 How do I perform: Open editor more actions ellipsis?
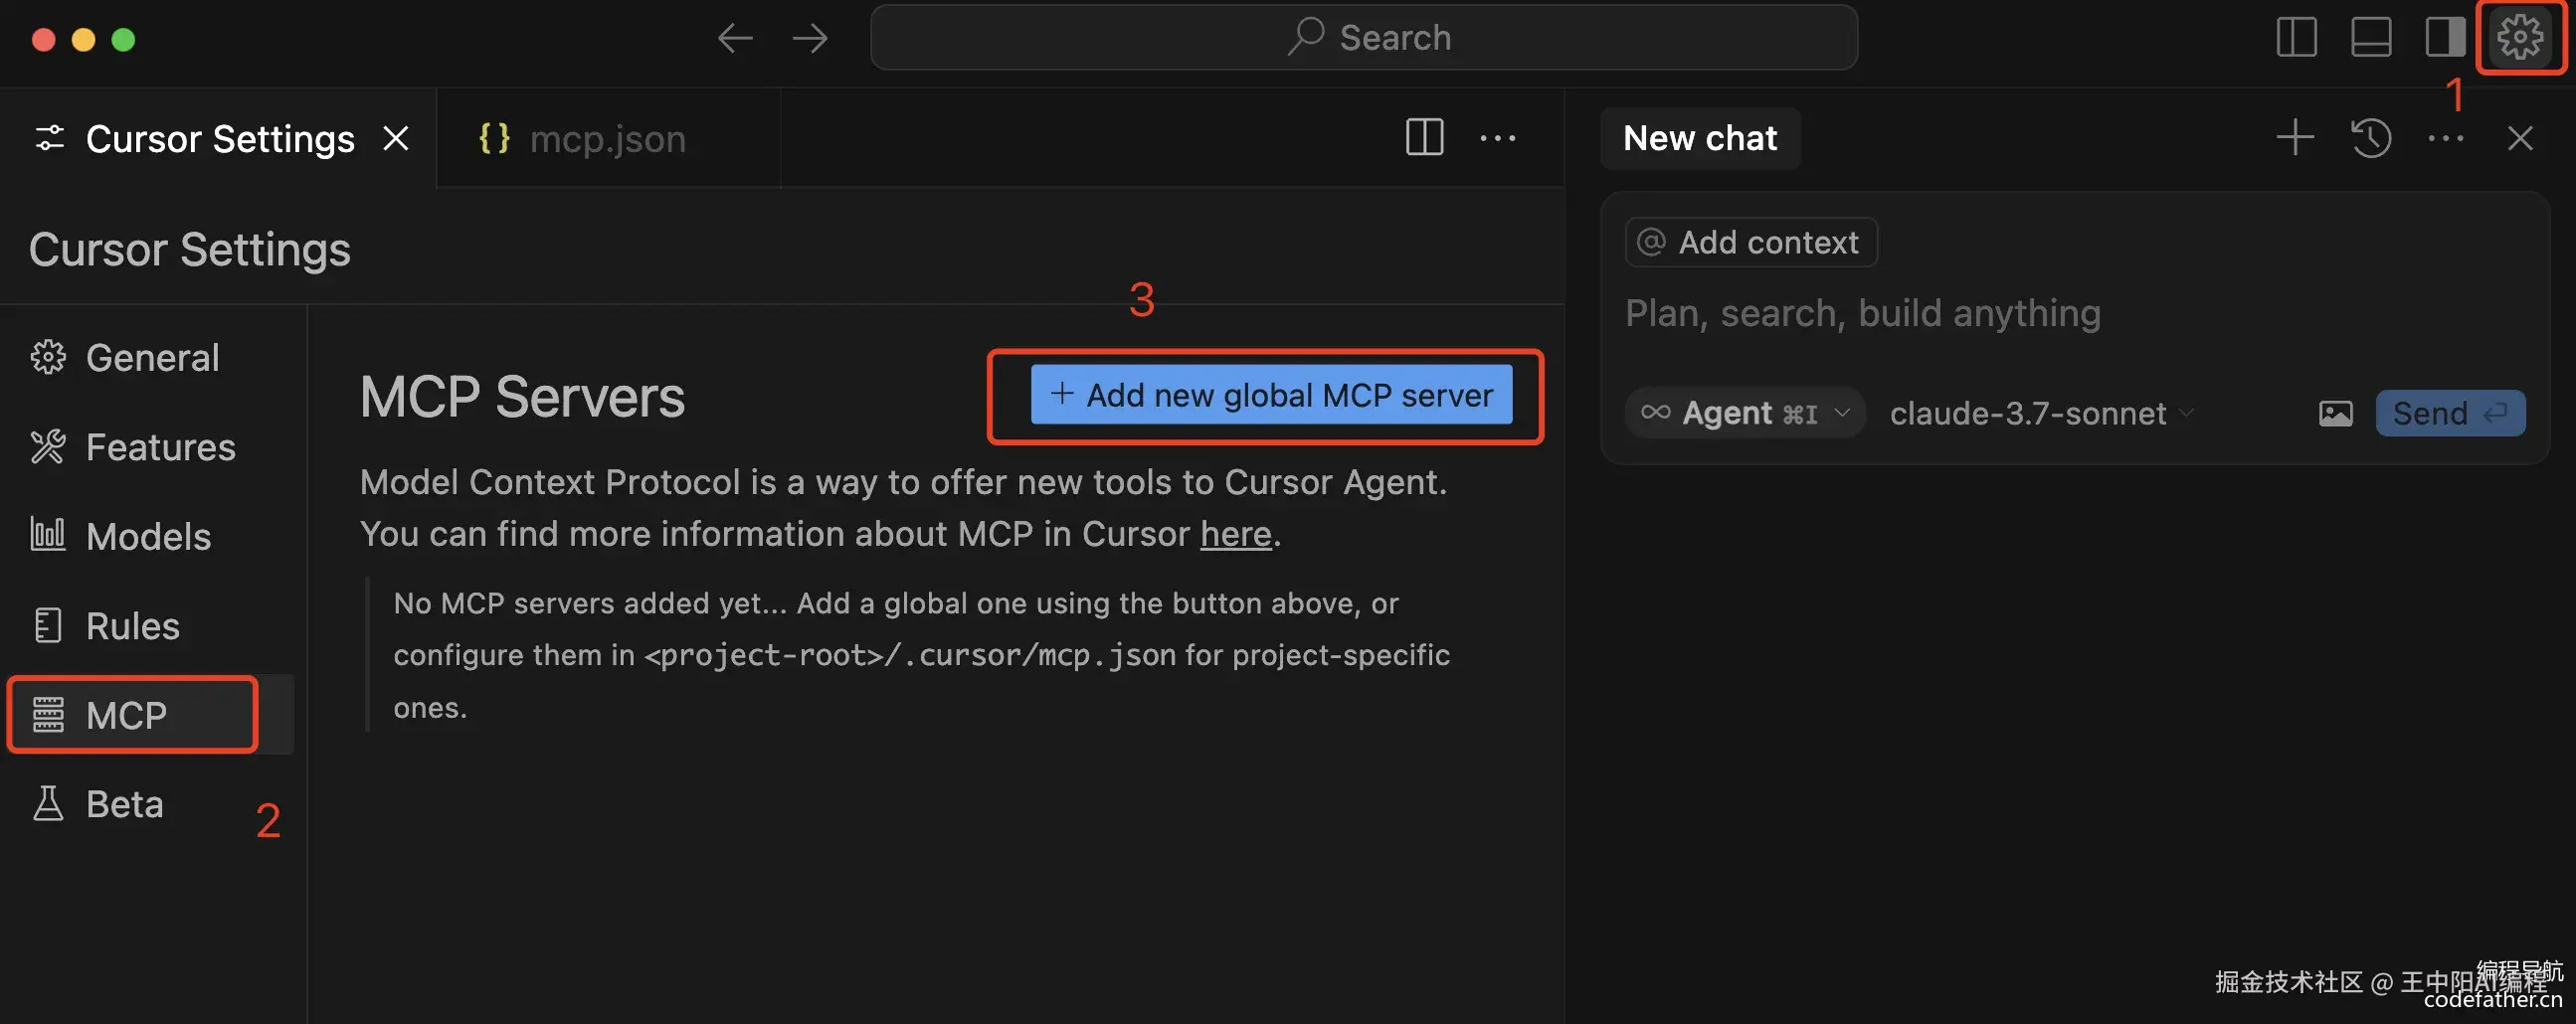pyautogui.click(x=1497, y=138)
